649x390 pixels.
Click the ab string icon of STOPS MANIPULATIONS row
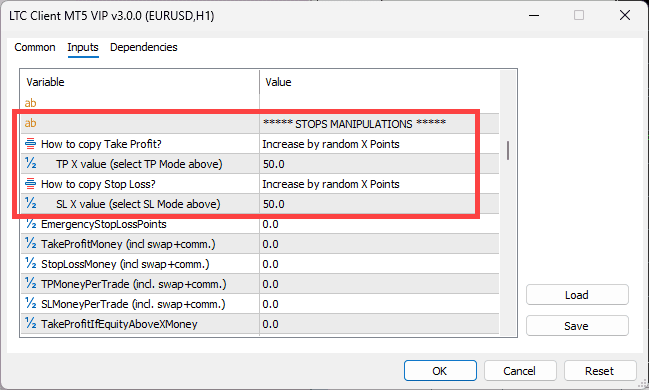point(31,123)
